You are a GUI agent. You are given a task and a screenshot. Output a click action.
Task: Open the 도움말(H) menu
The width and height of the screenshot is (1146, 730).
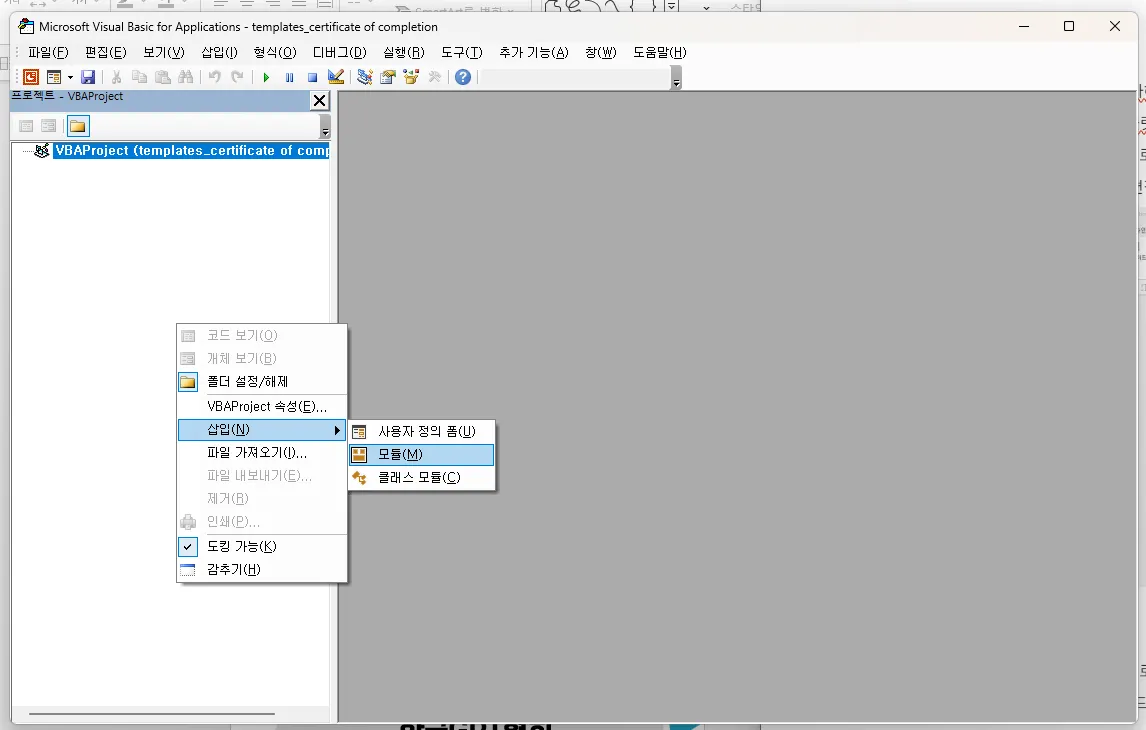659,53
